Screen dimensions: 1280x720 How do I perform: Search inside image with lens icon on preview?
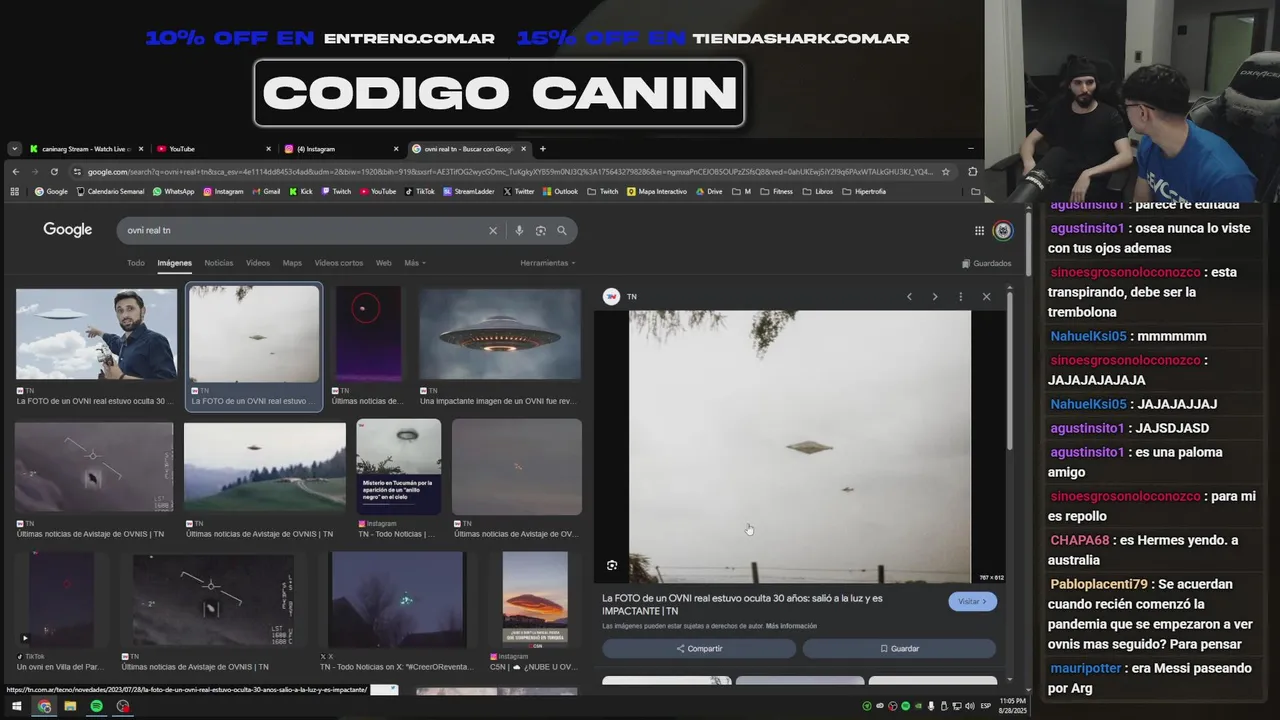tap(612, 565)
